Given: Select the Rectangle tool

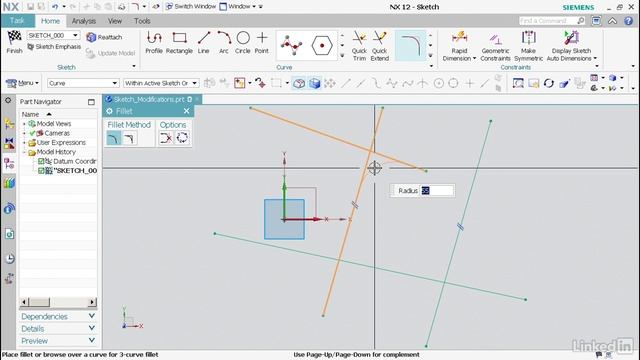Looking at the screenshot, I should coord(179,42).
